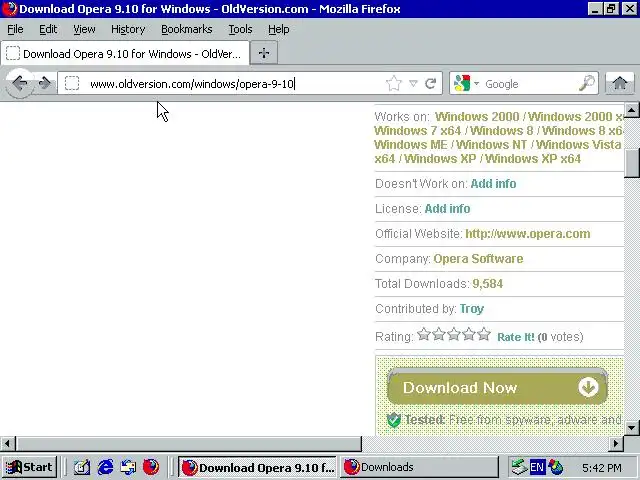Screen dimensions: 640x480
Task: Click the Rate It! link
Action: pos(516,337)
